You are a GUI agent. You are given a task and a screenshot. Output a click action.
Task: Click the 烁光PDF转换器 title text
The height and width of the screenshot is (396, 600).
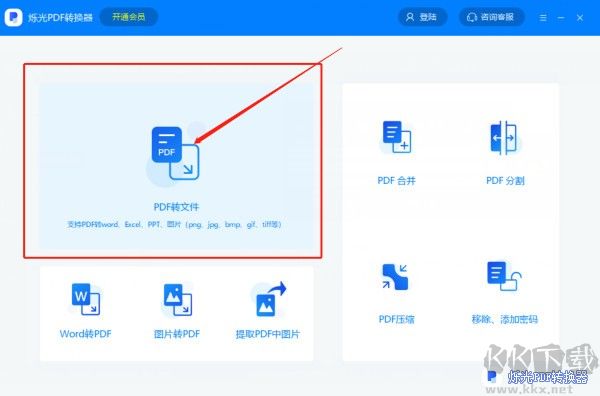60,18
